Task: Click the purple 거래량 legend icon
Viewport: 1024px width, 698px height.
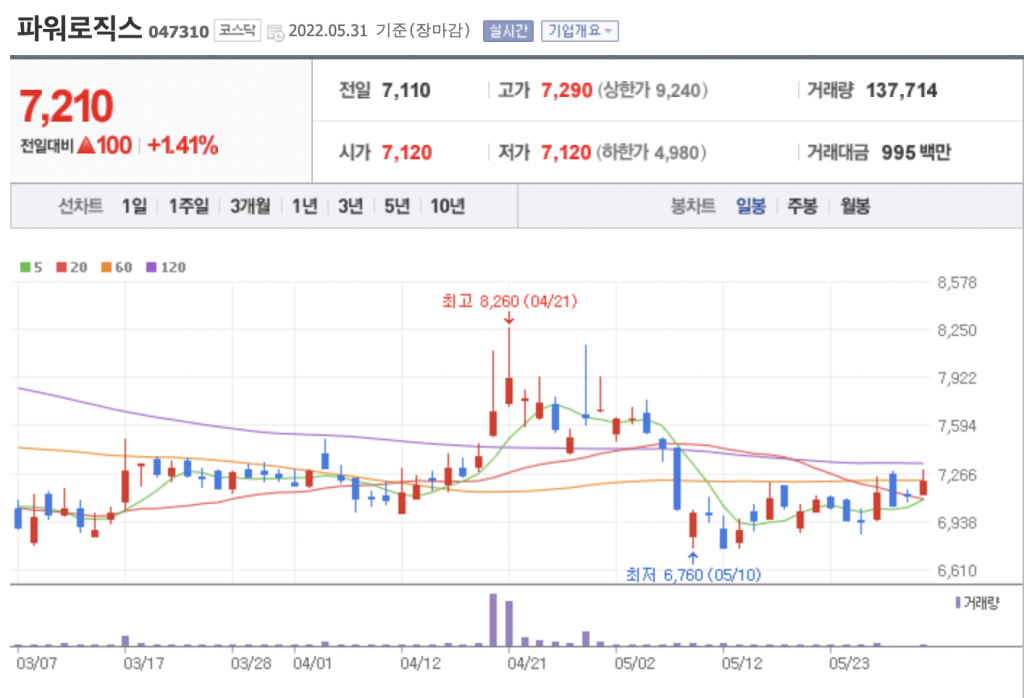Action: point(958,603)
